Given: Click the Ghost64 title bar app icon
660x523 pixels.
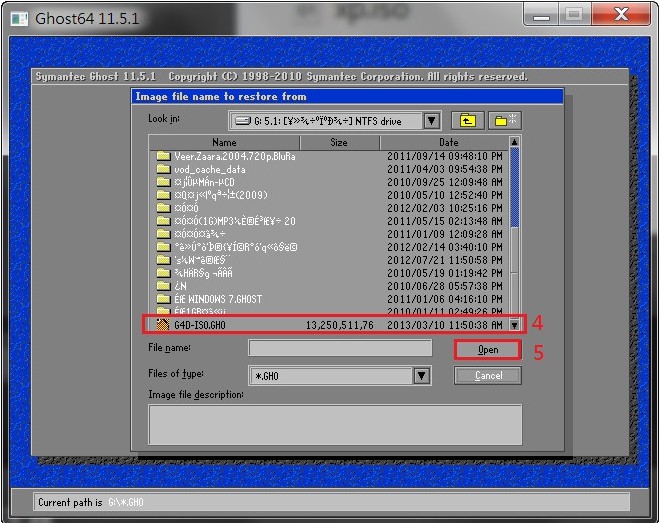Looking at the screenshot, I should click(x=19, y=19).
